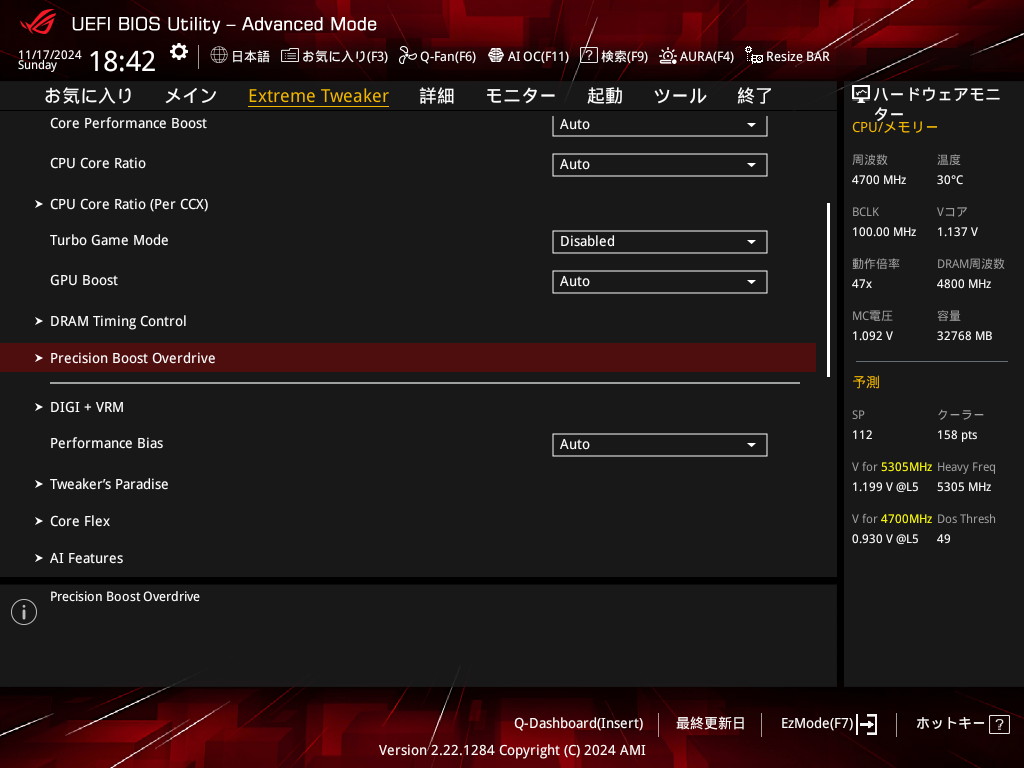The image size is (1024, 768).
Task: Launch AI OC(F11) brain icon
Action: (x=496, y=56)
